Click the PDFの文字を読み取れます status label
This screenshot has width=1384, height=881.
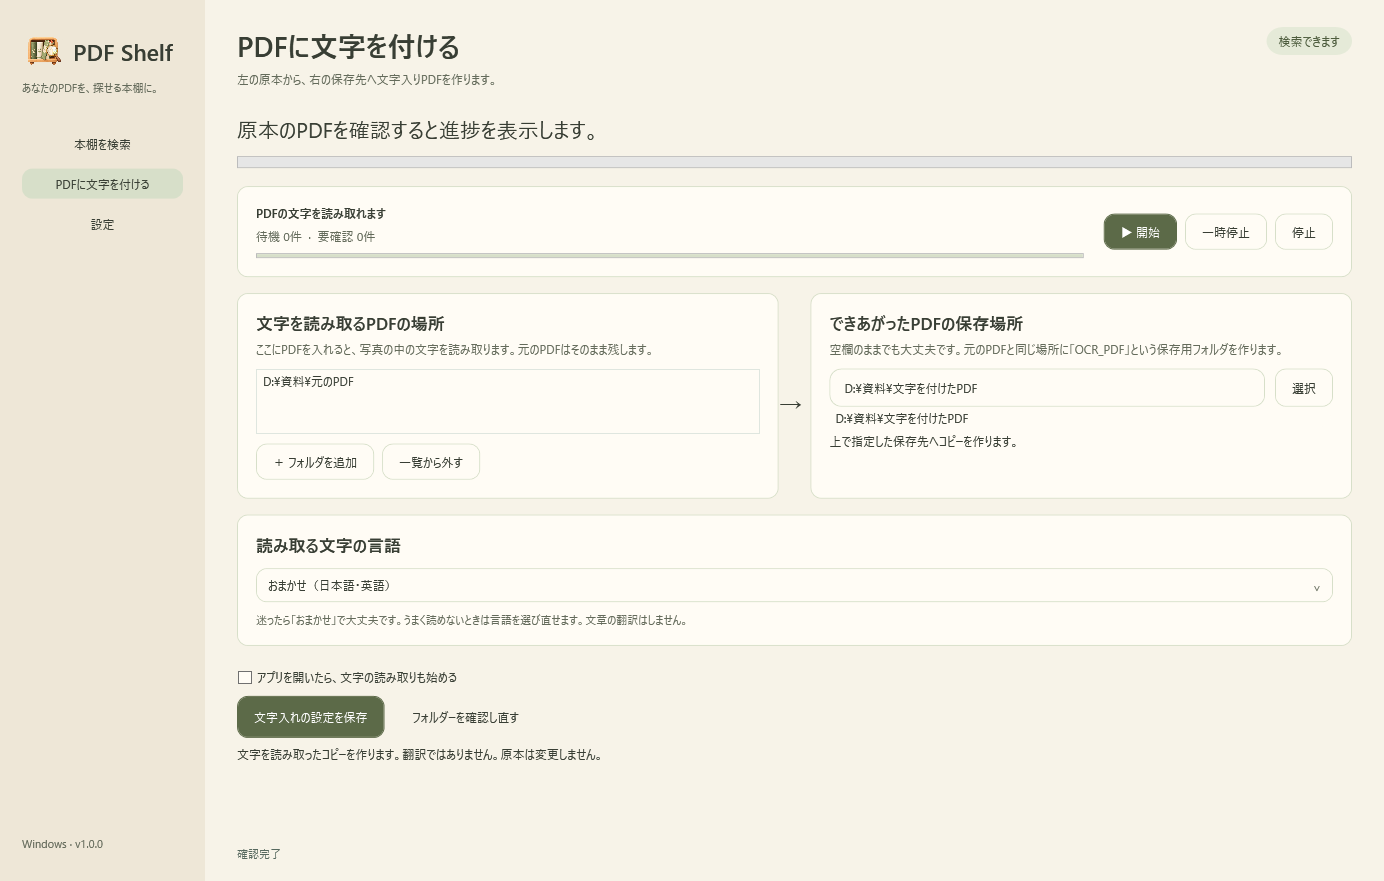coord(321,213)
